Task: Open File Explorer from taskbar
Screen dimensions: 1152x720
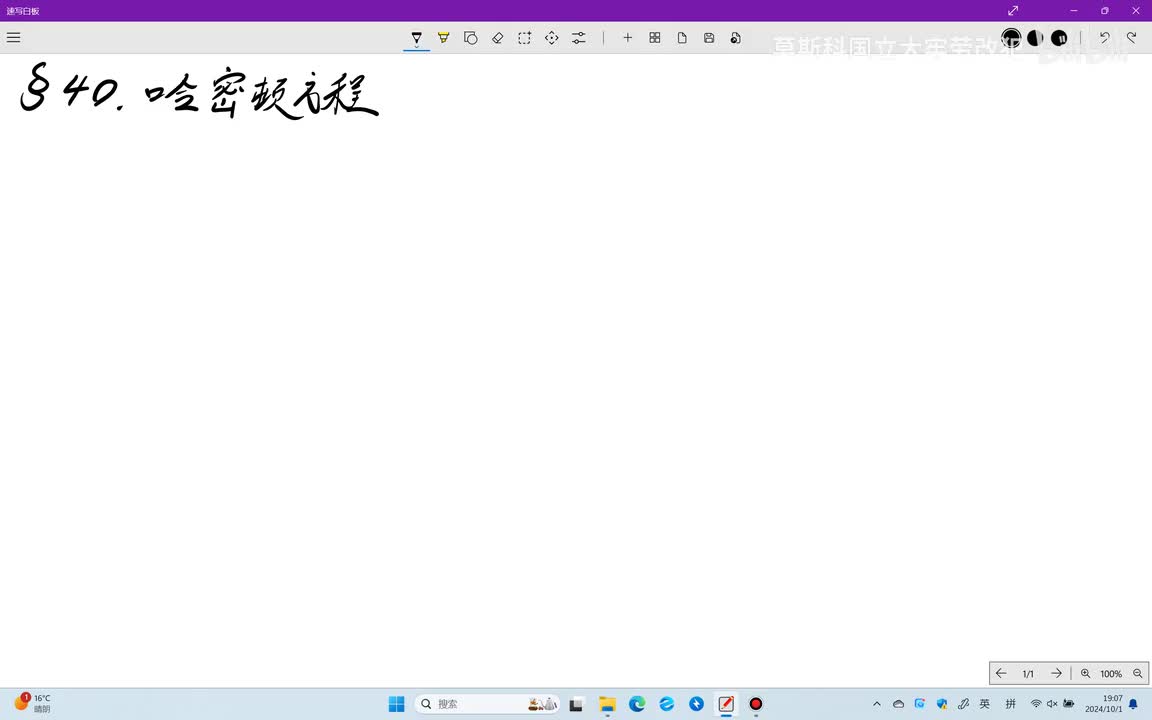Action: coord(607,704)
